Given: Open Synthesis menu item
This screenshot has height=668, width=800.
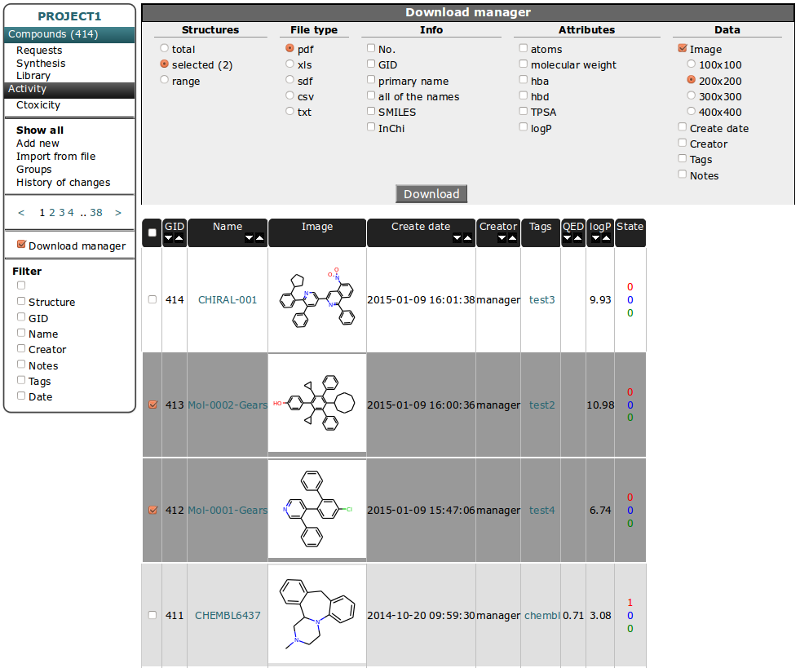Looking at the screenshot, I should pyautogui.click(x=41, y=63).
